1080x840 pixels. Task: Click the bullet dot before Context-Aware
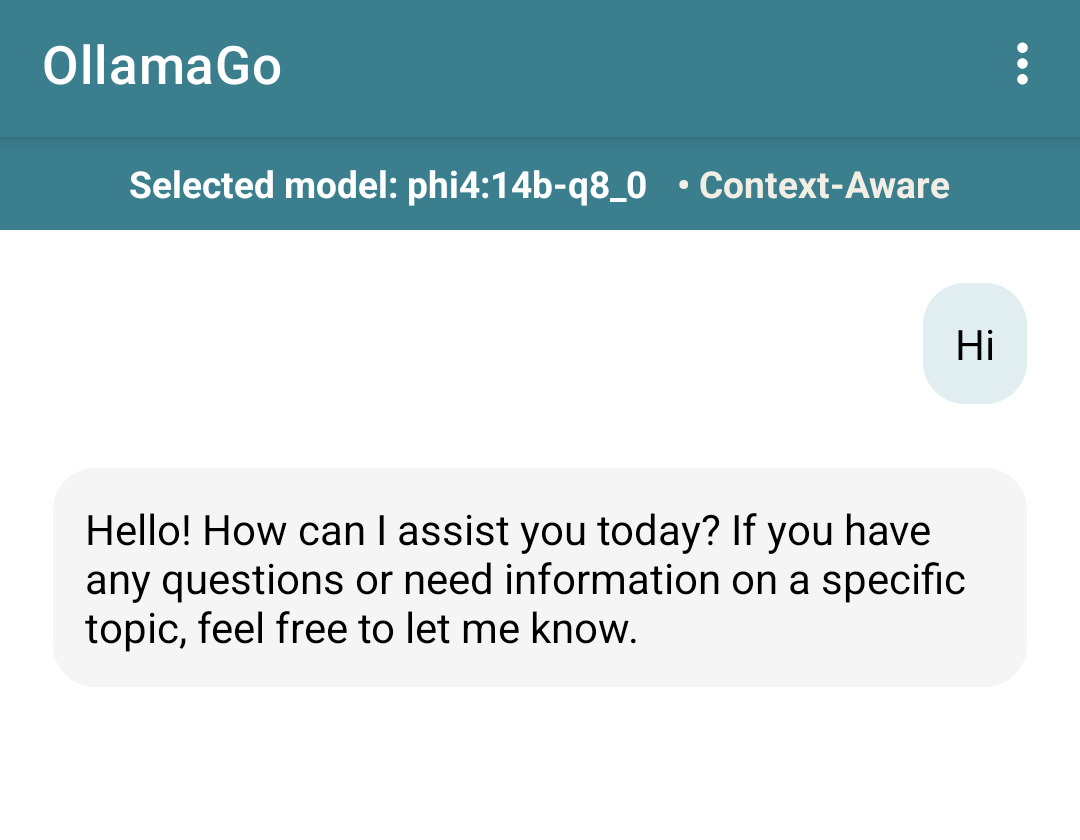click(x=683, y=186)
